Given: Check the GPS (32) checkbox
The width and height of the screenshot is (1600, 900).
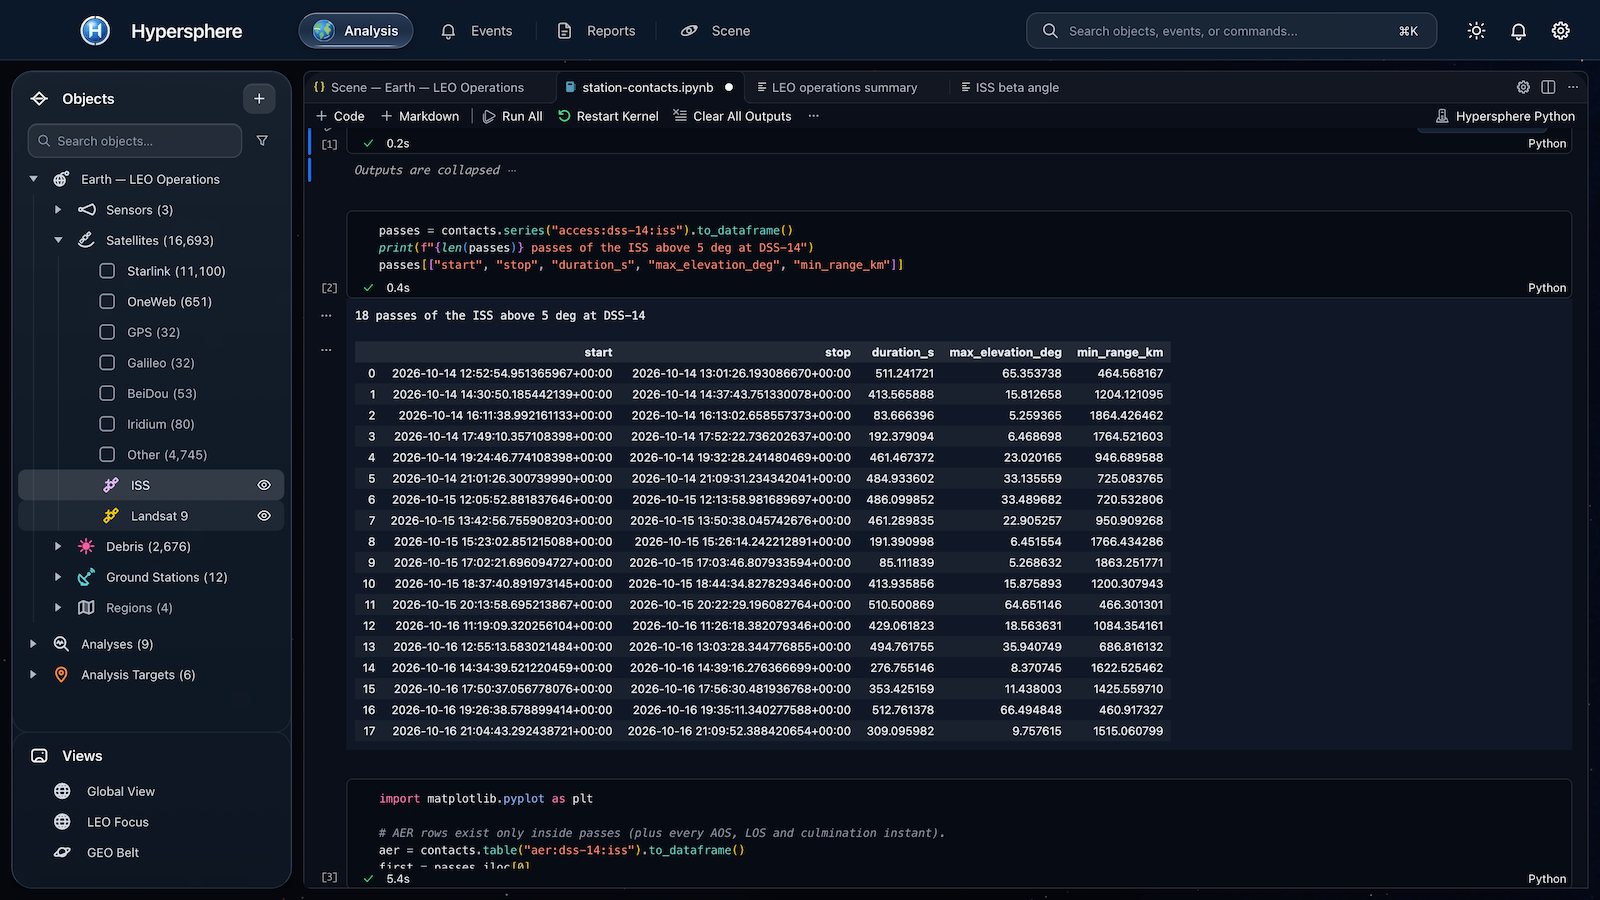Looking at the screenshot, I should tap(107, 332).
